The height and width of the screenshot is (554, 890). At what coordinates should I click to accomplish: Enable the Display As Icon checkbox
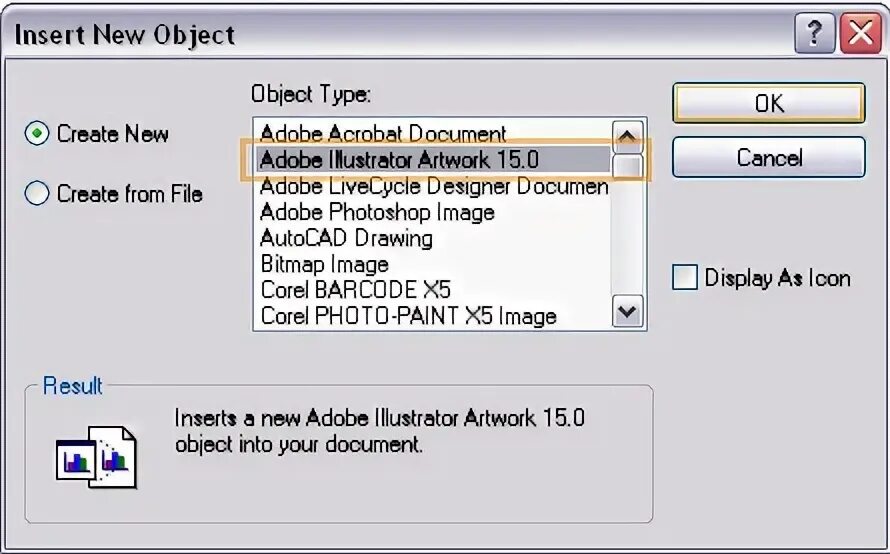click(x=685, y=278)
